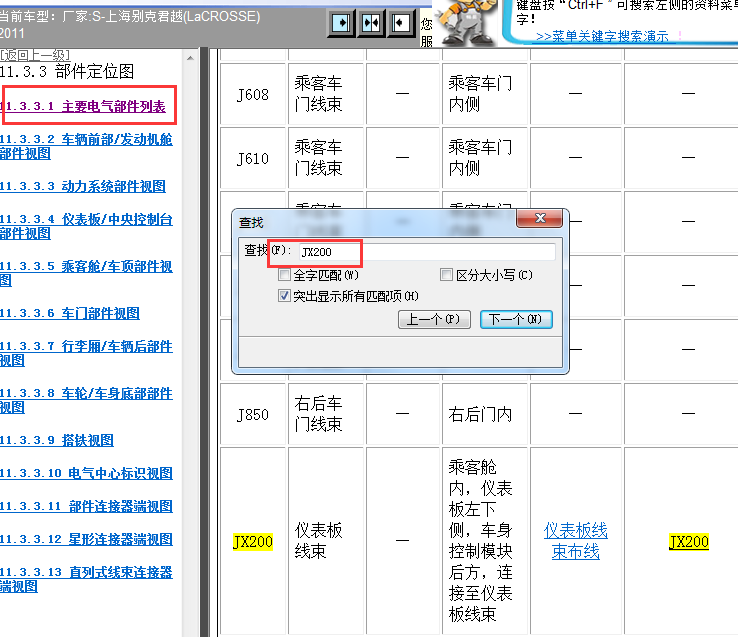The image size is (738, 637).
Task: Click the 下一个 next match button
Action: [516, 319]
